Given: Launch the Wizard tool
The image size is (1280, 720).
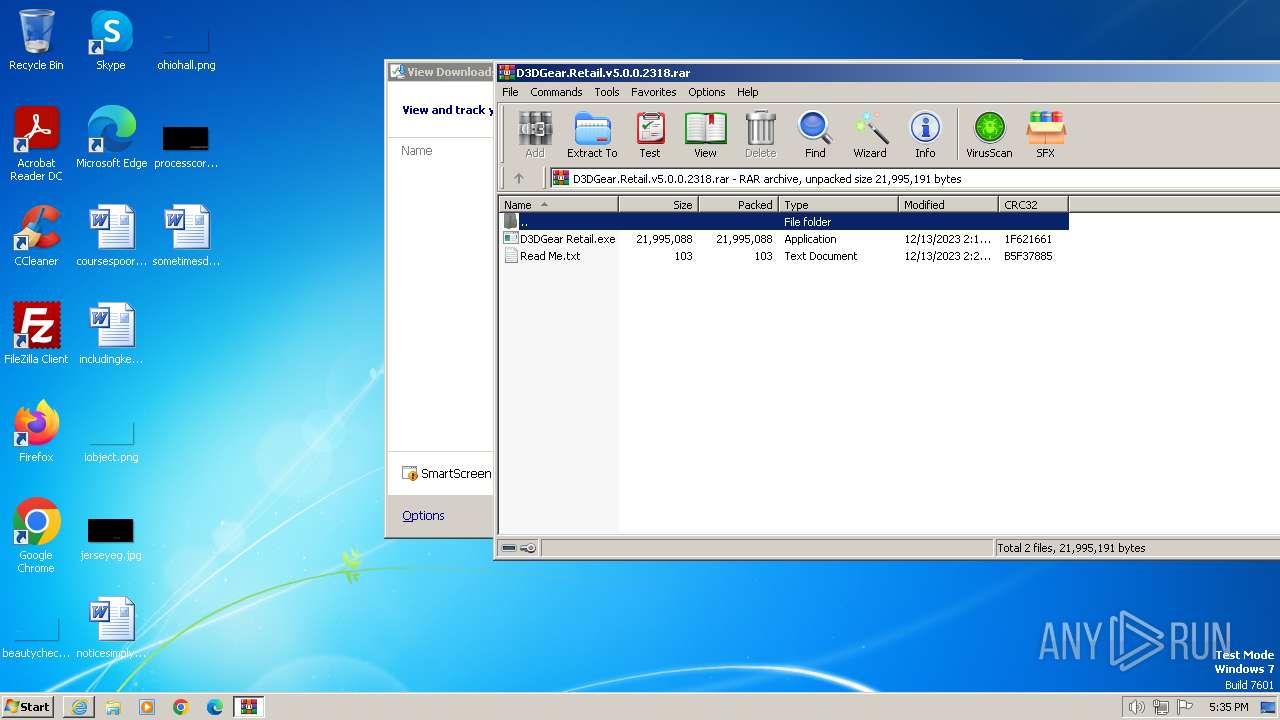Looking at the screenshot, I should [x=870, y=135].
